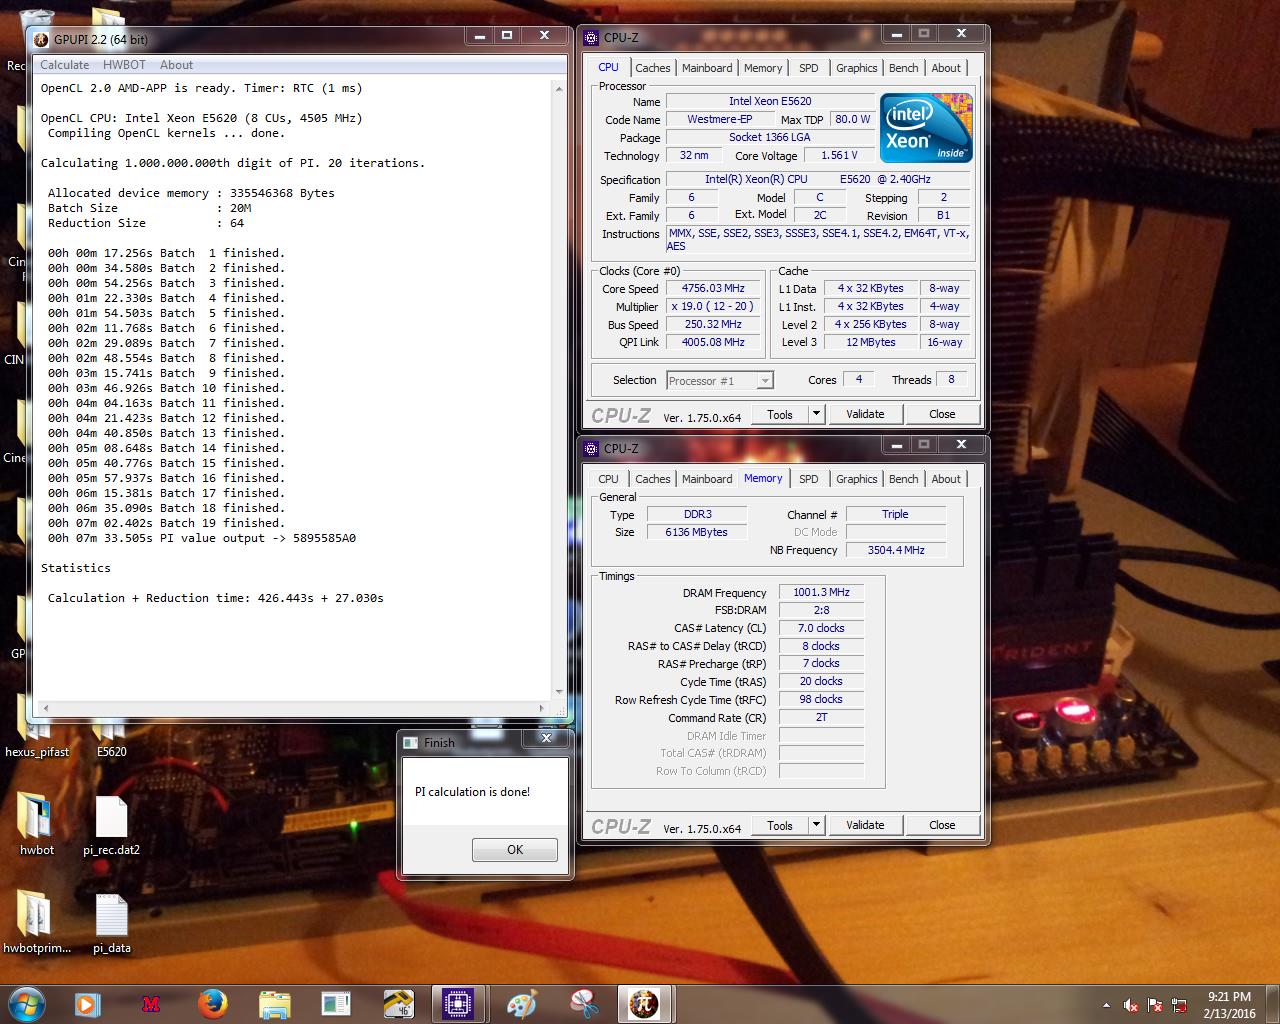The width and height of the screenshot is (1280, 1024).
Task: Open pi_rec.dat2 desktop file
Action: 111,825
